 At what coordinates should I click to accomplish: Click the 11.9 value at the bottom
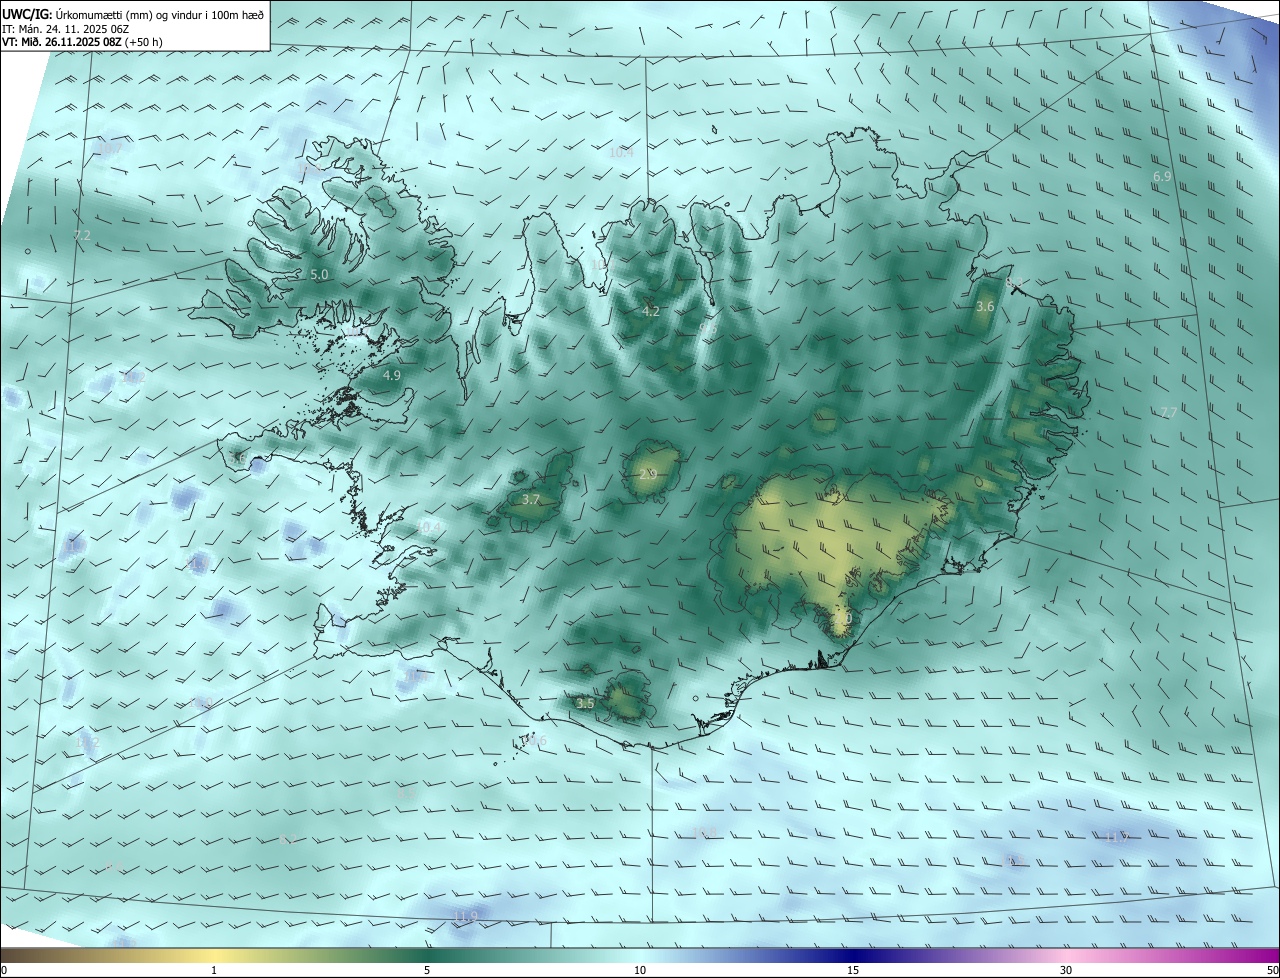[465, 916]
